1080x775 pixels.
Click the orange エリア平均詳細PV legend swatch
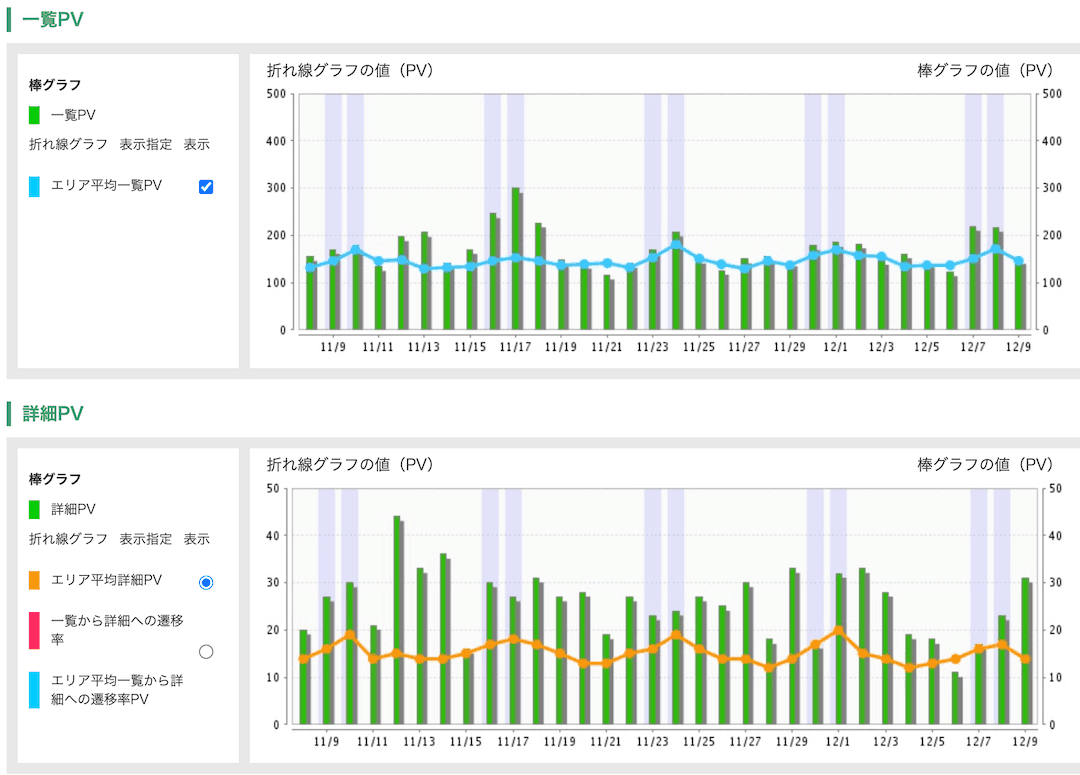(35, 580)
